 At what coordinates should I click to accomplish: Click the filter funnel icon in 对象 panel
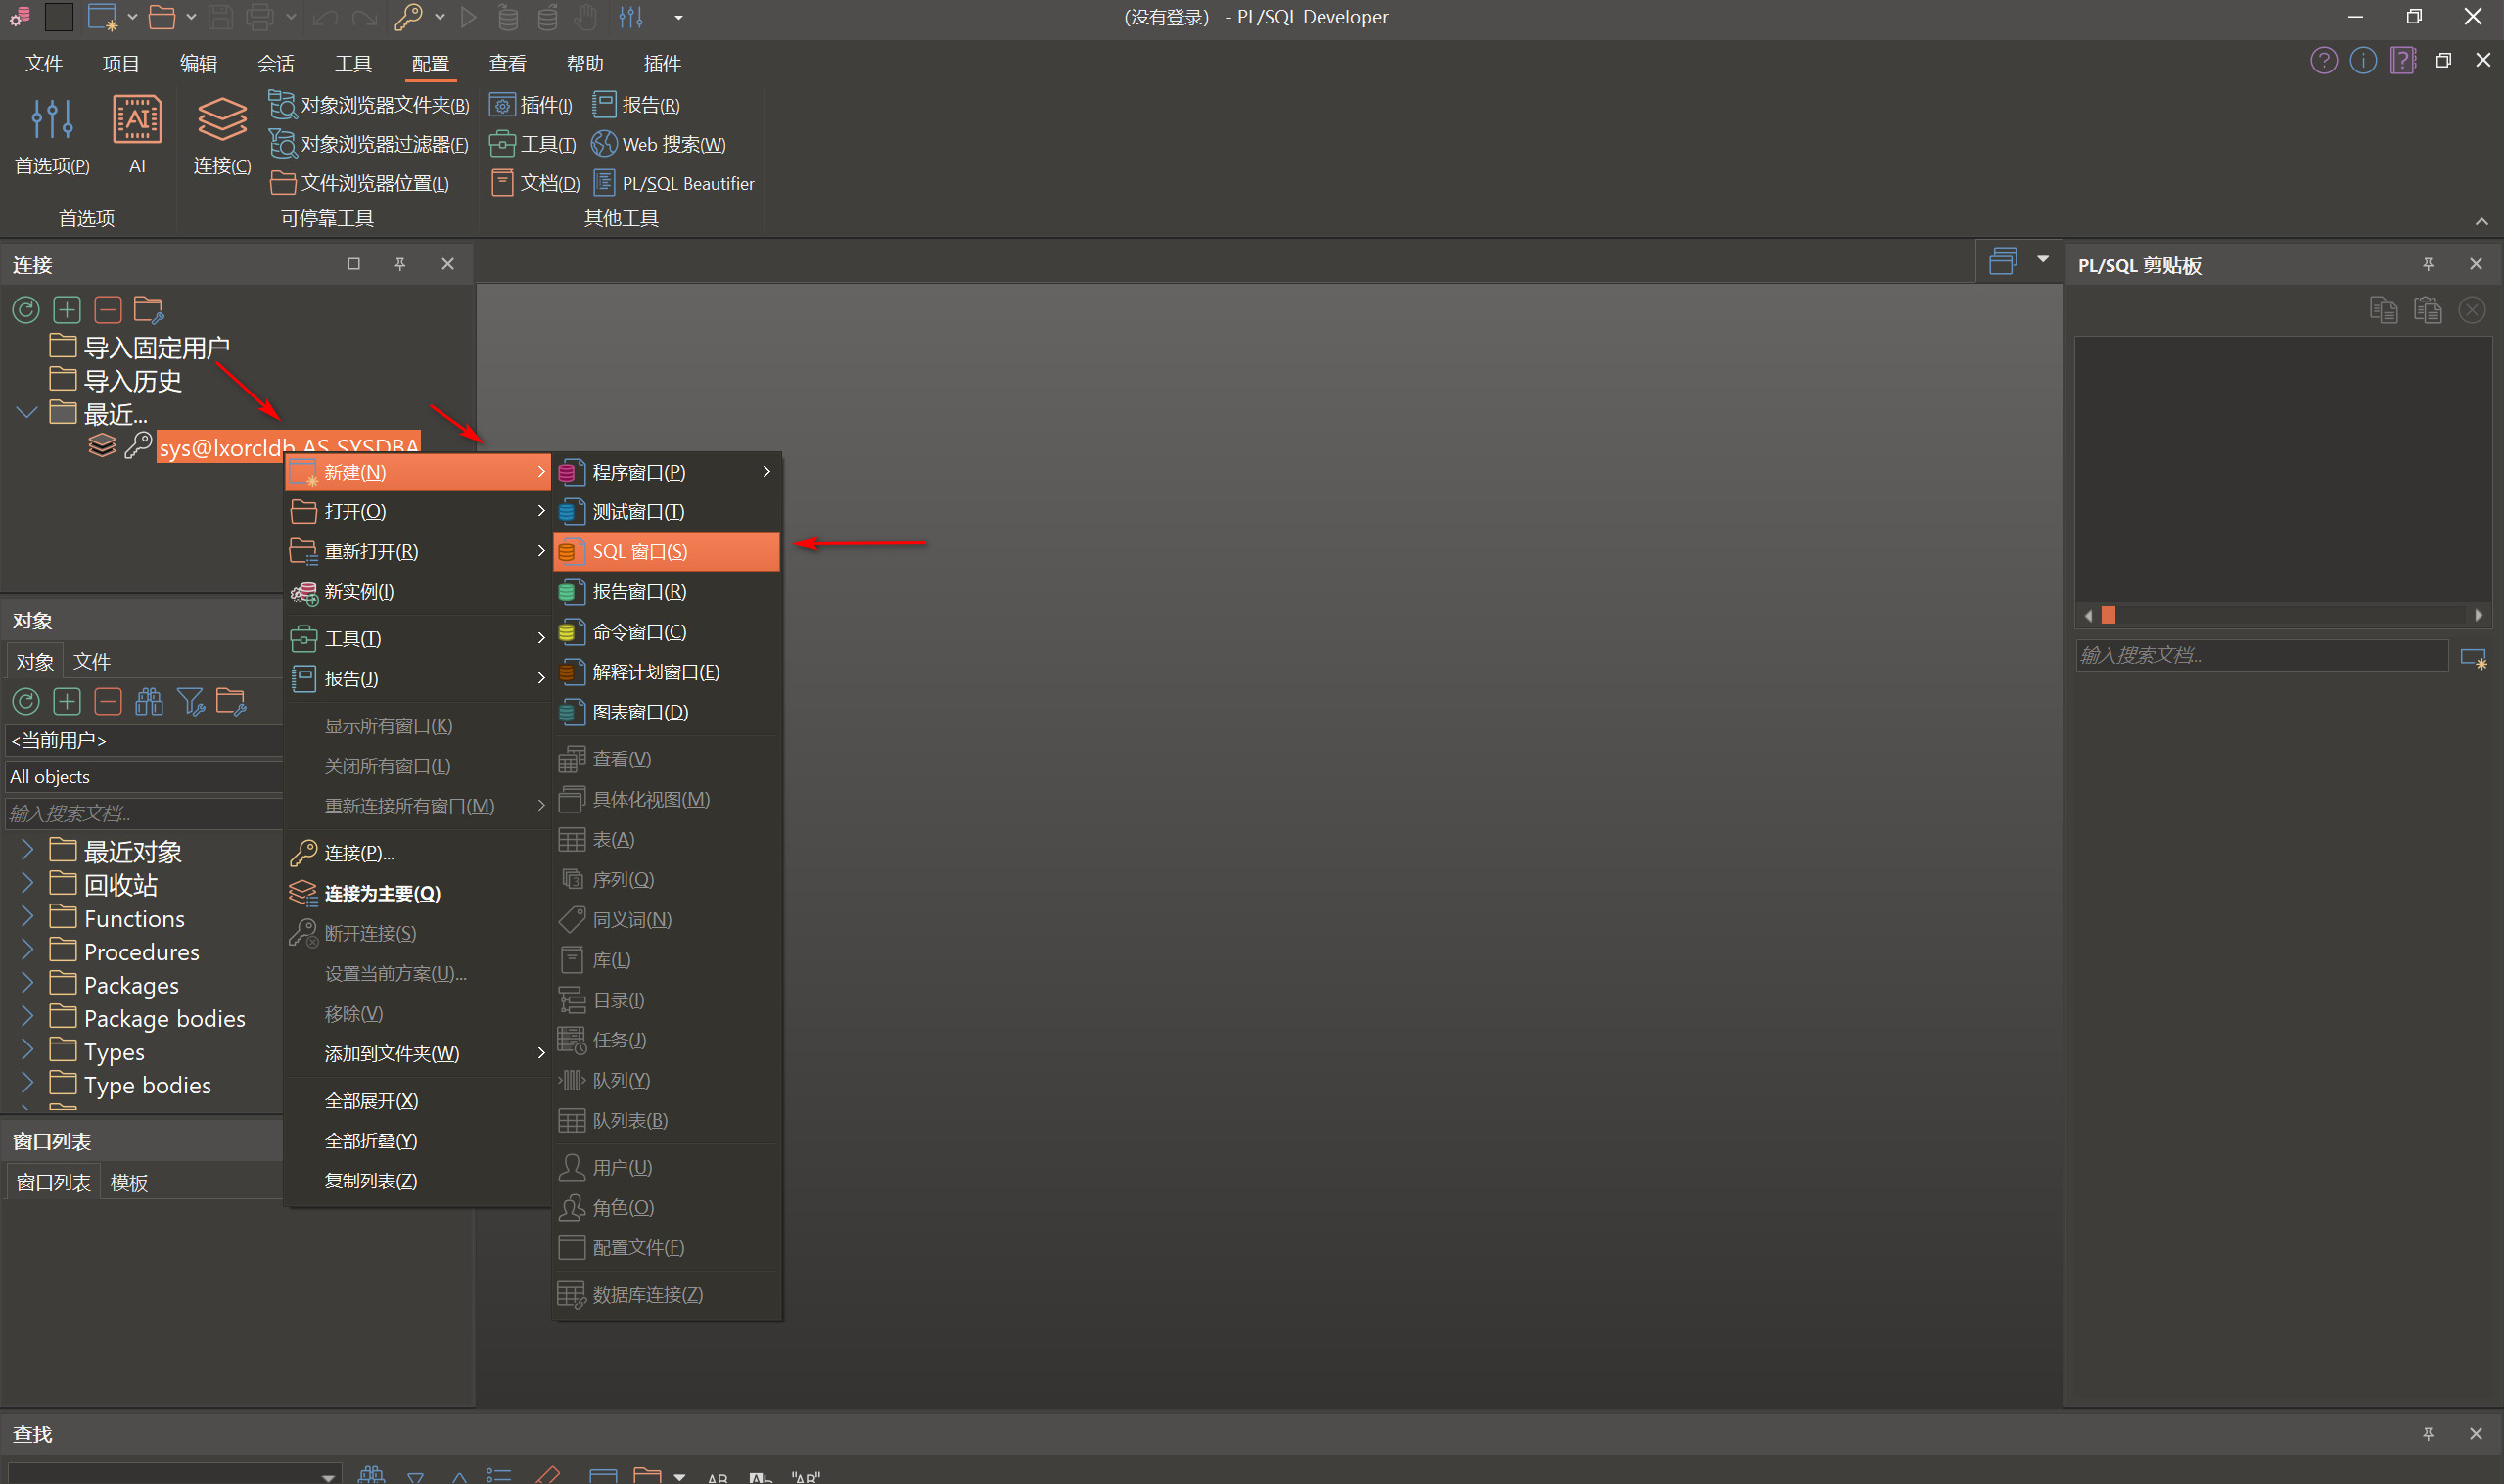click(190, 702)
